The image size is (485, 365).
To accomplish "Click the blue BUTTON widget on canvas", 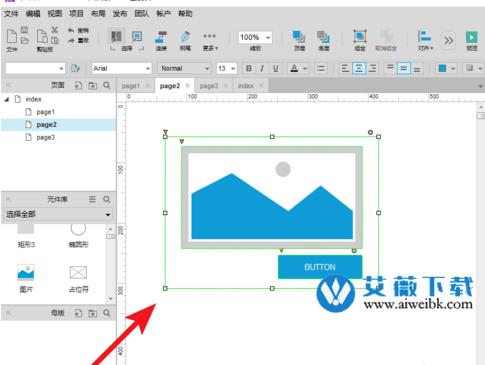I will (x=320, y=267).
